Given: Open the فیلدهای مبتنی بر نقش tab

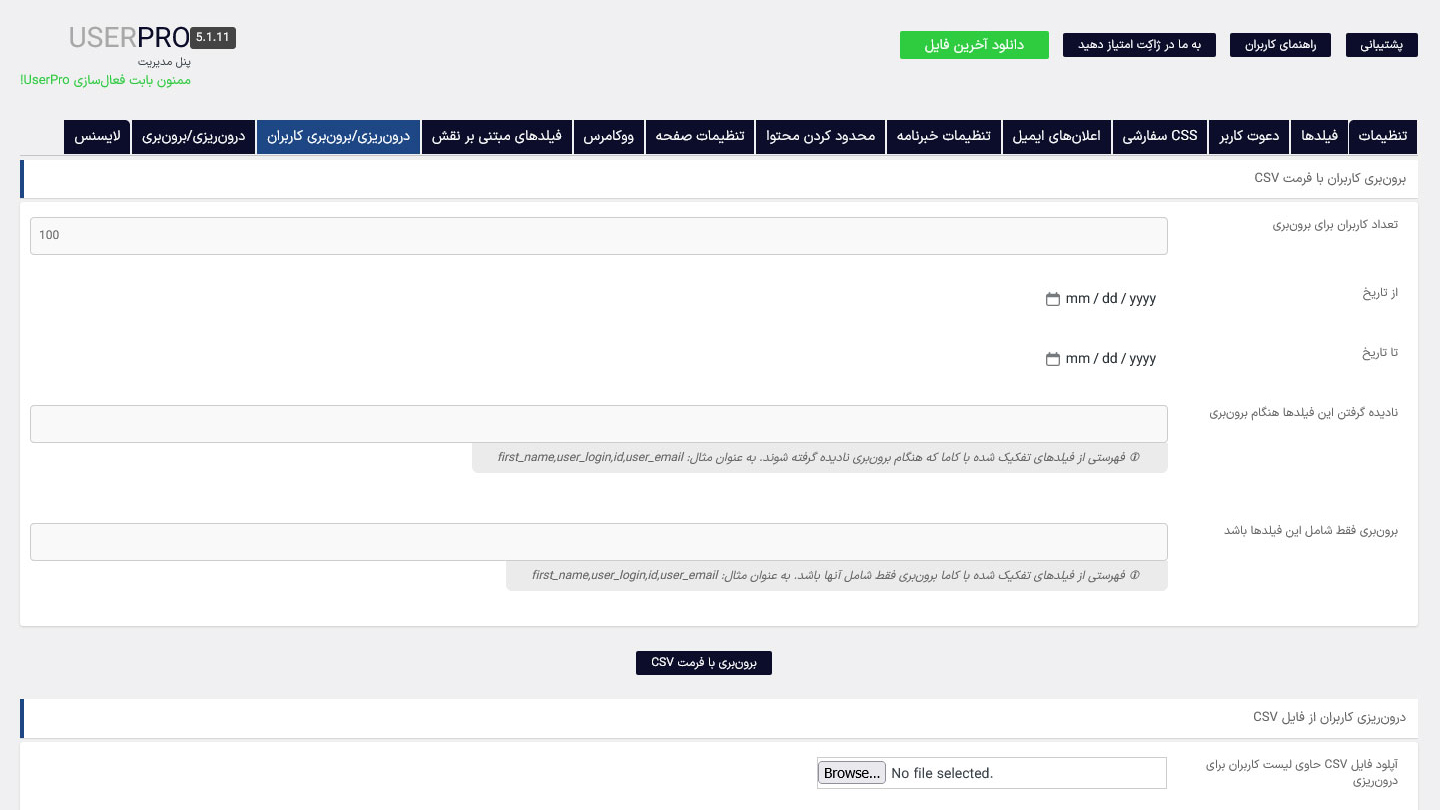Looking at the screenshot, I should [497, 137].
